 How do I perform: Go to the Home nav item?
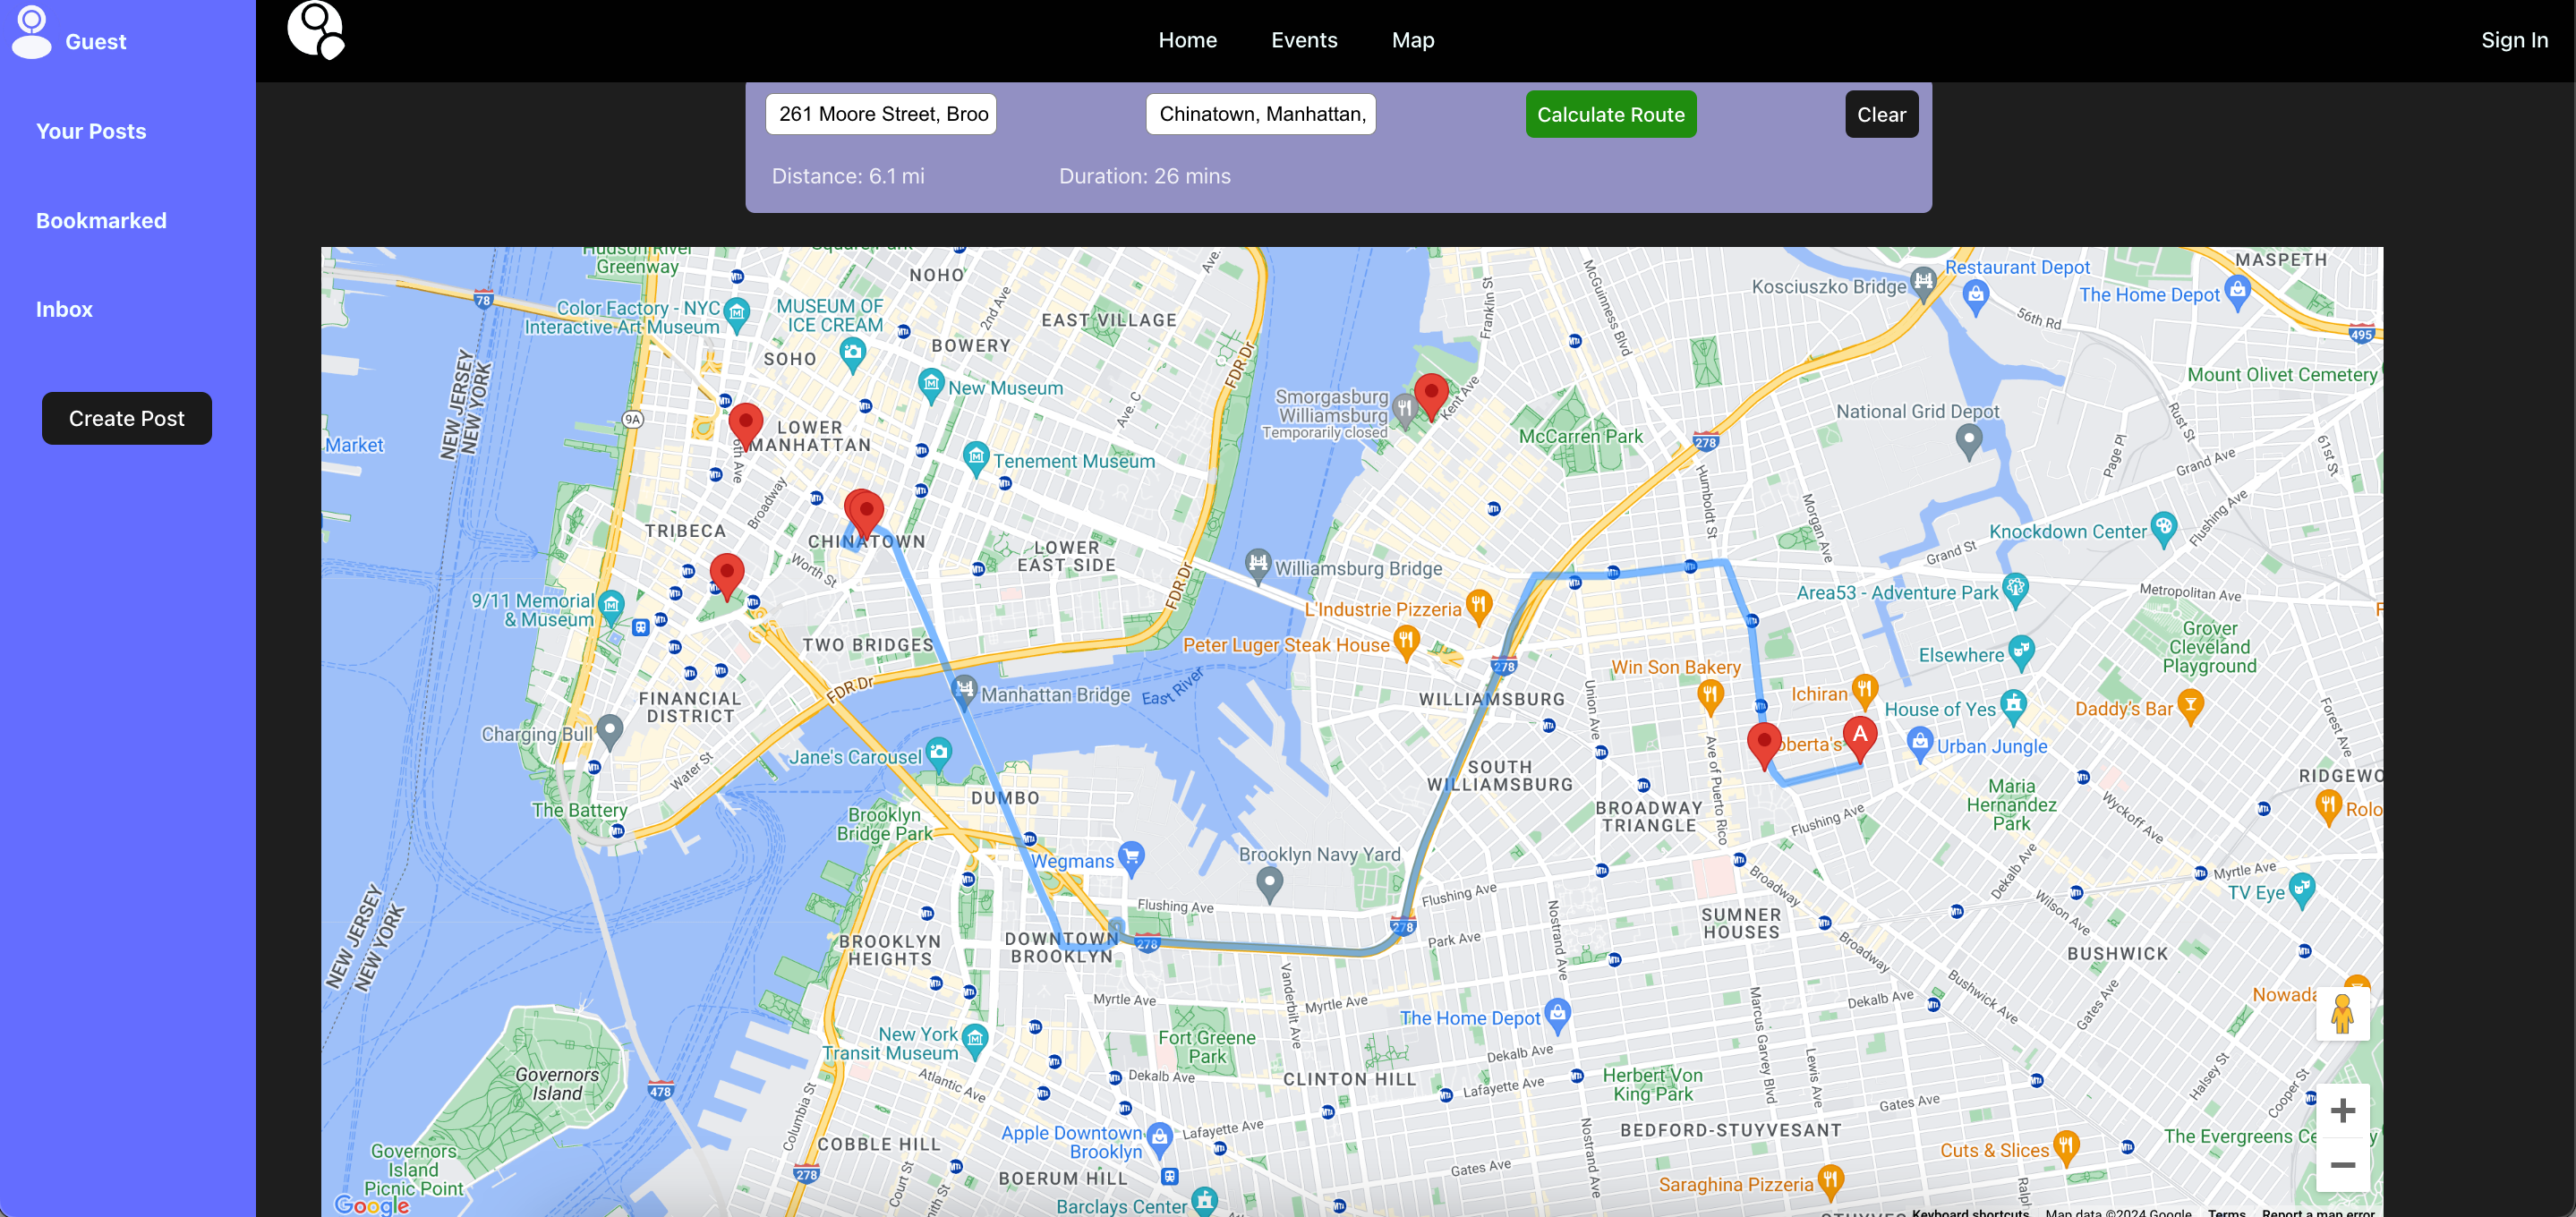(1187, 40)
